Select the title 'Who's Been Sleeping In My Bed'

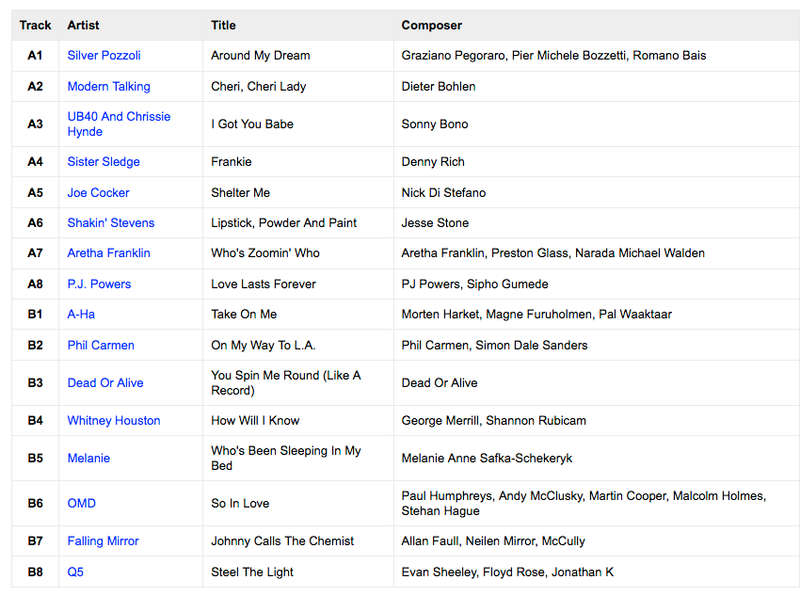coord(286,458)
